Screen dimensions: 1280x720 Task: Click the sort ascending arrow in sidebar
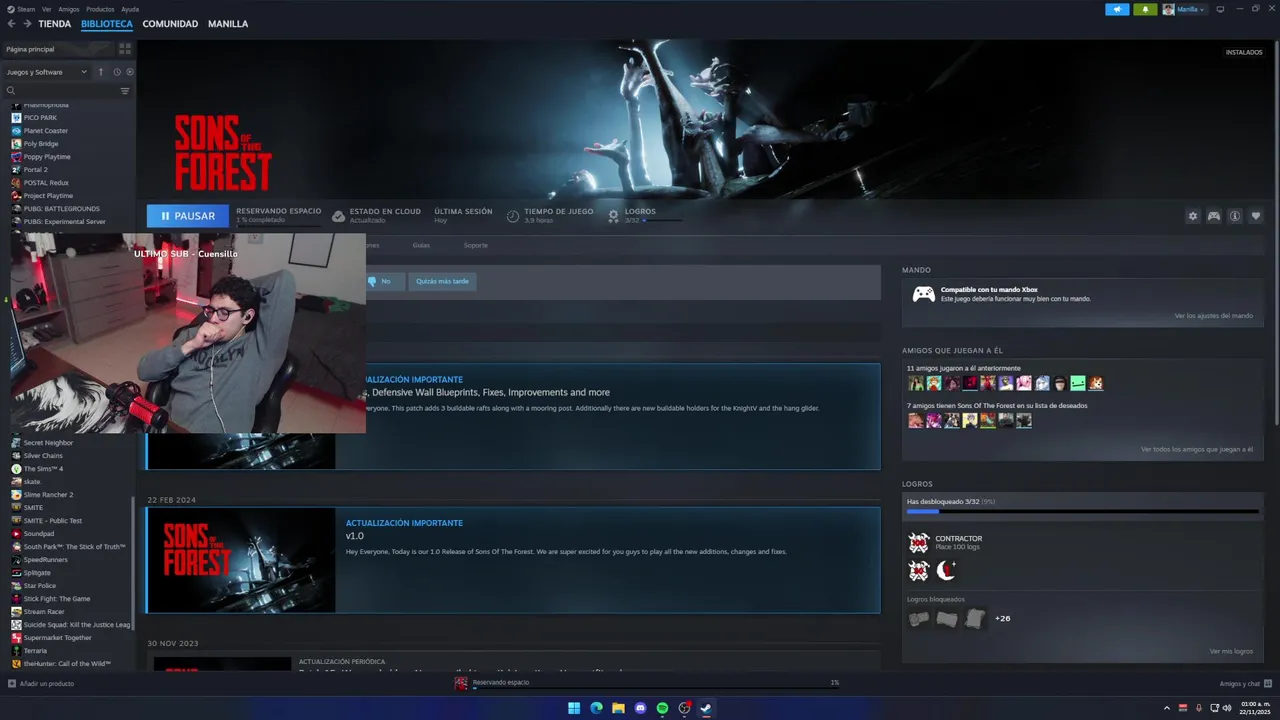[x=100, y=72]
